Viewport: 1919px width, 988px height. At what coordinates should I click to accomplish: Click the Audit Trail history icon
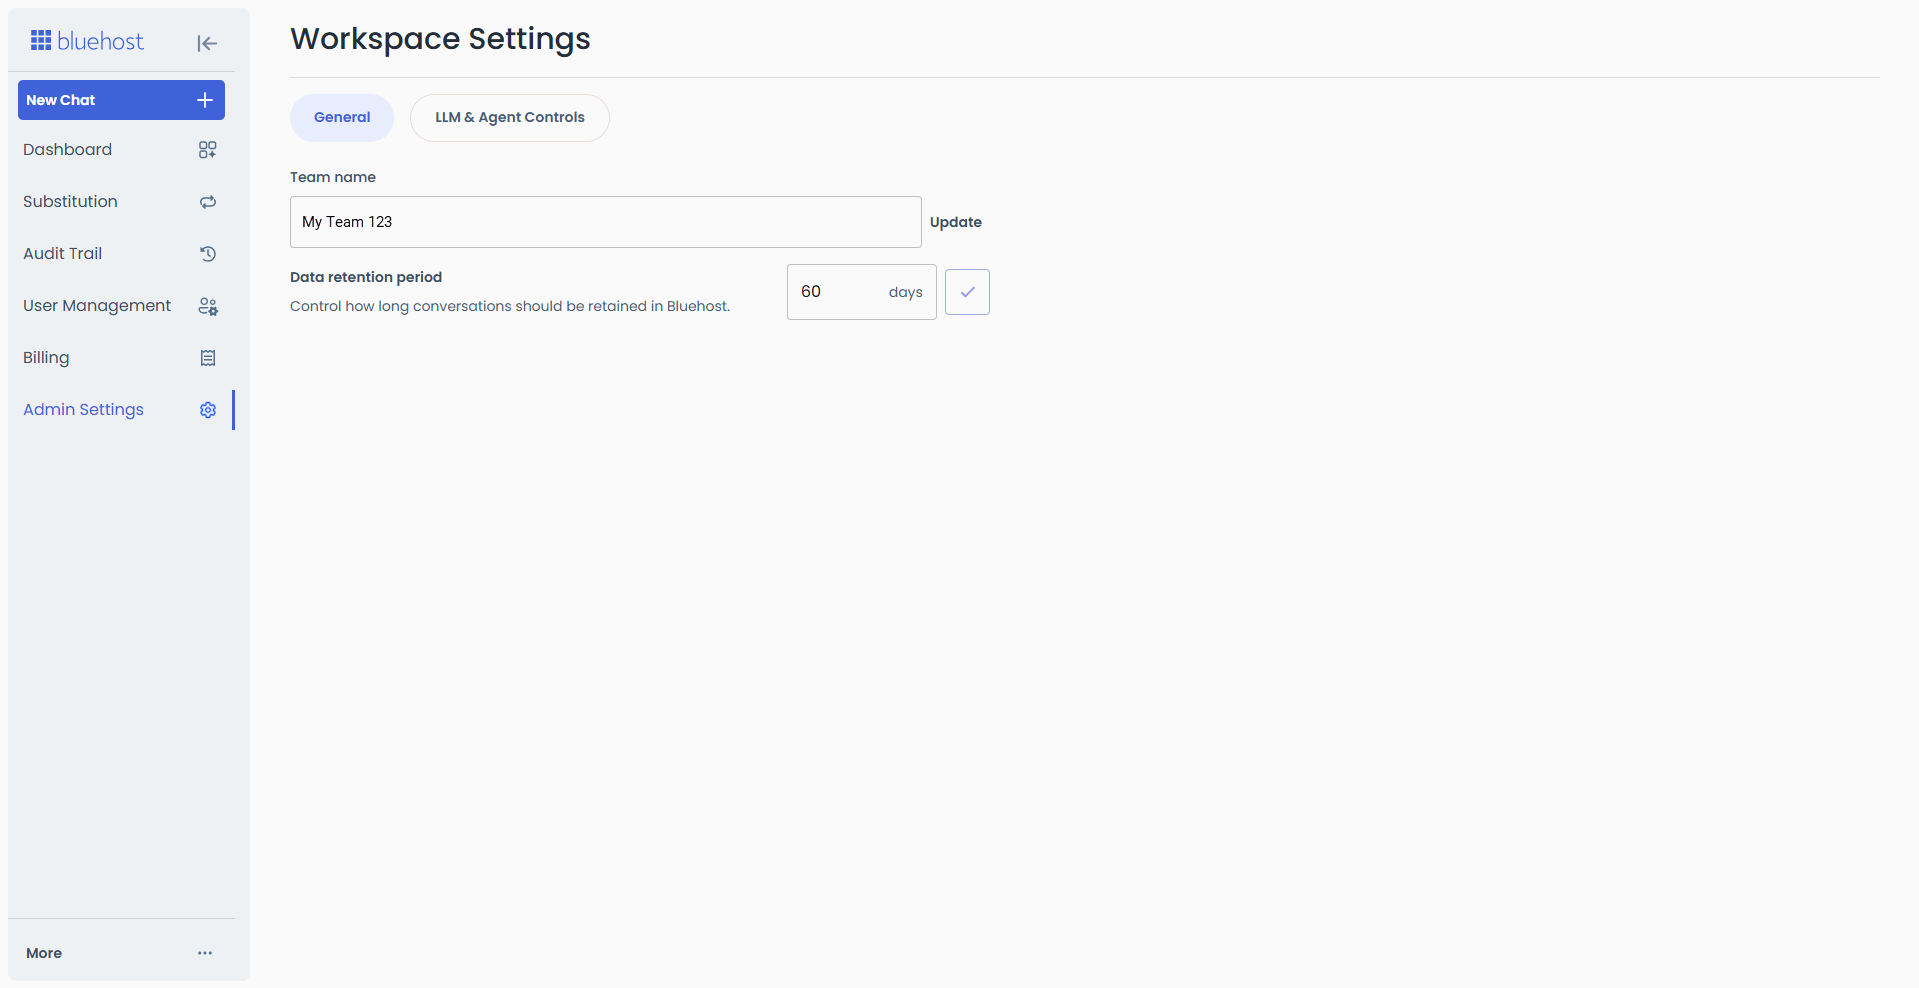(x=208, y=254)
